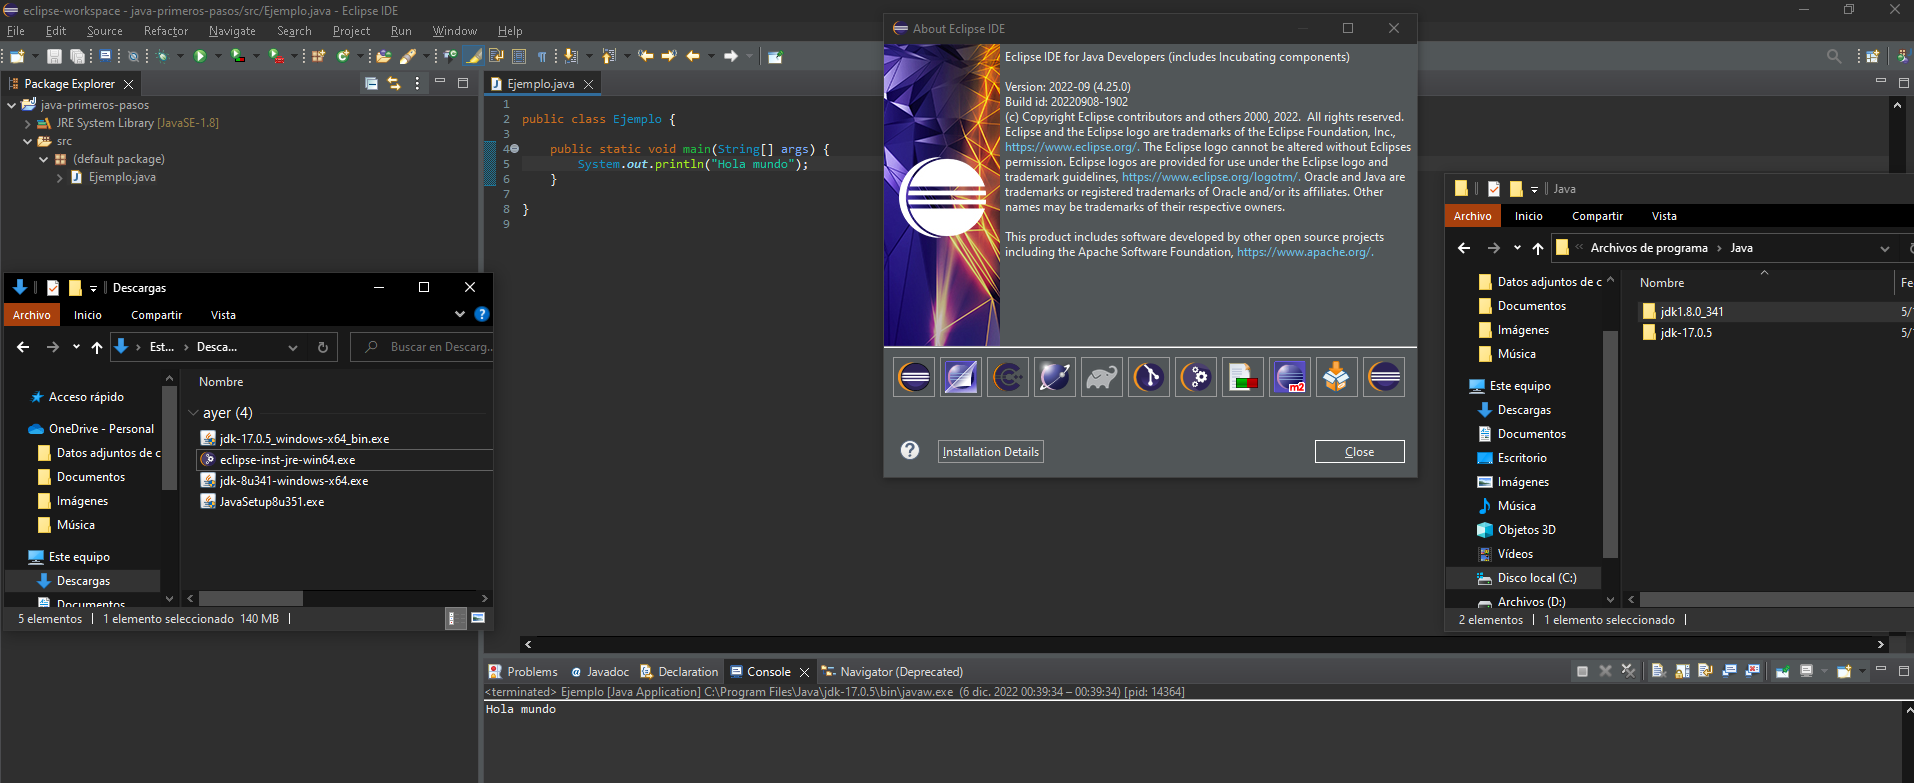Click the orange Marketplace box icon in About dialog
1914x783 pixels.
click(x=1337, y=377)
